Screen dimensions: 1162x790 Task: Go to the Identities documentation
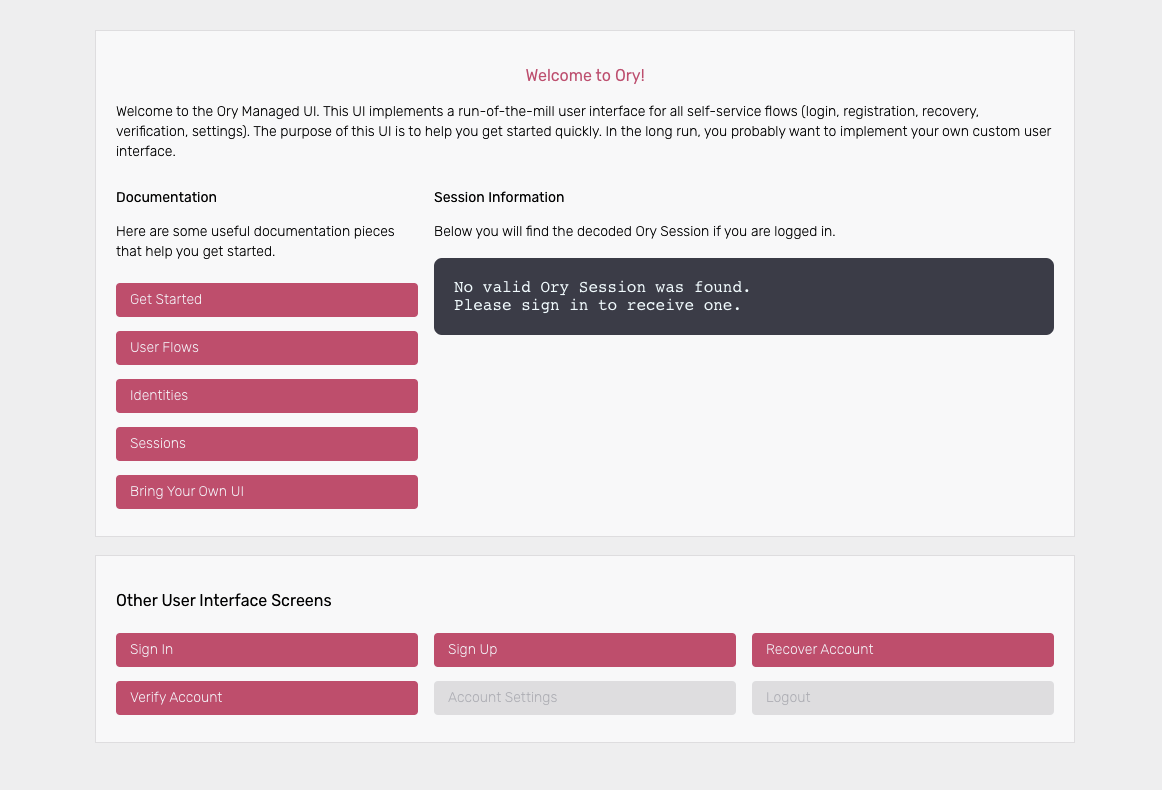point(267,396)
